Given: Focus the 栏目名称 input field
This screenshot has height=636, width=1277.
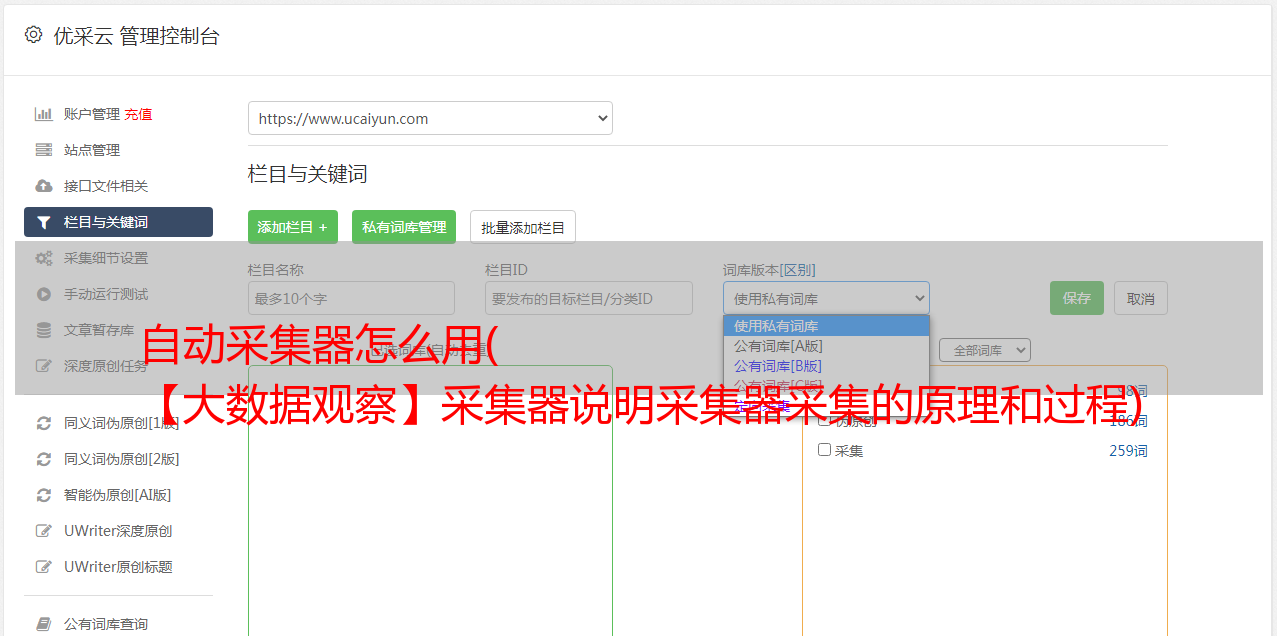Looking at the screenshot, I should [x=351, y=298].
